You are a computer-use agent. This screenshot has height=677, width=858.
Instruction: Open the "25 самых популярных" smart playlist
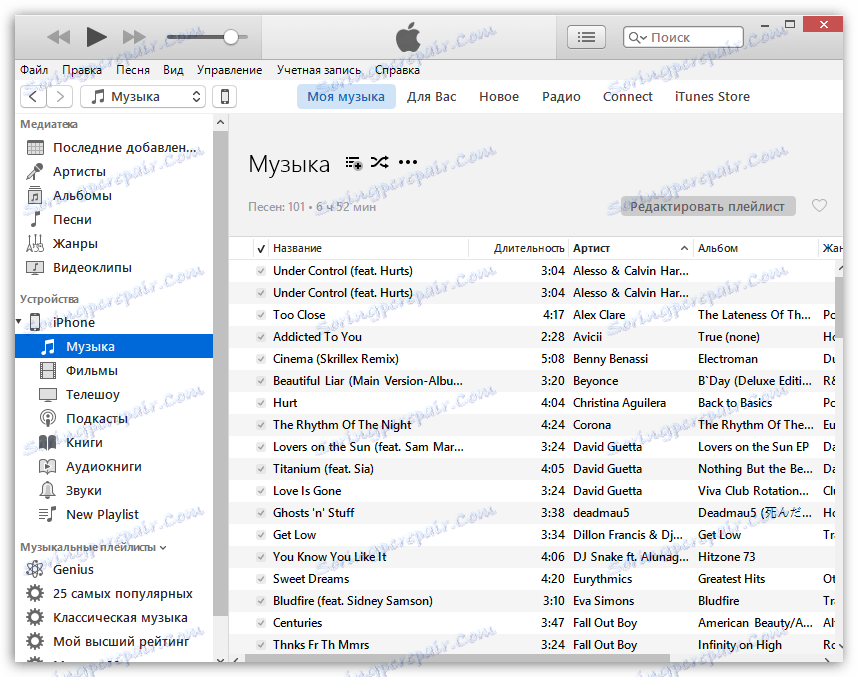(x=114, y=594)
